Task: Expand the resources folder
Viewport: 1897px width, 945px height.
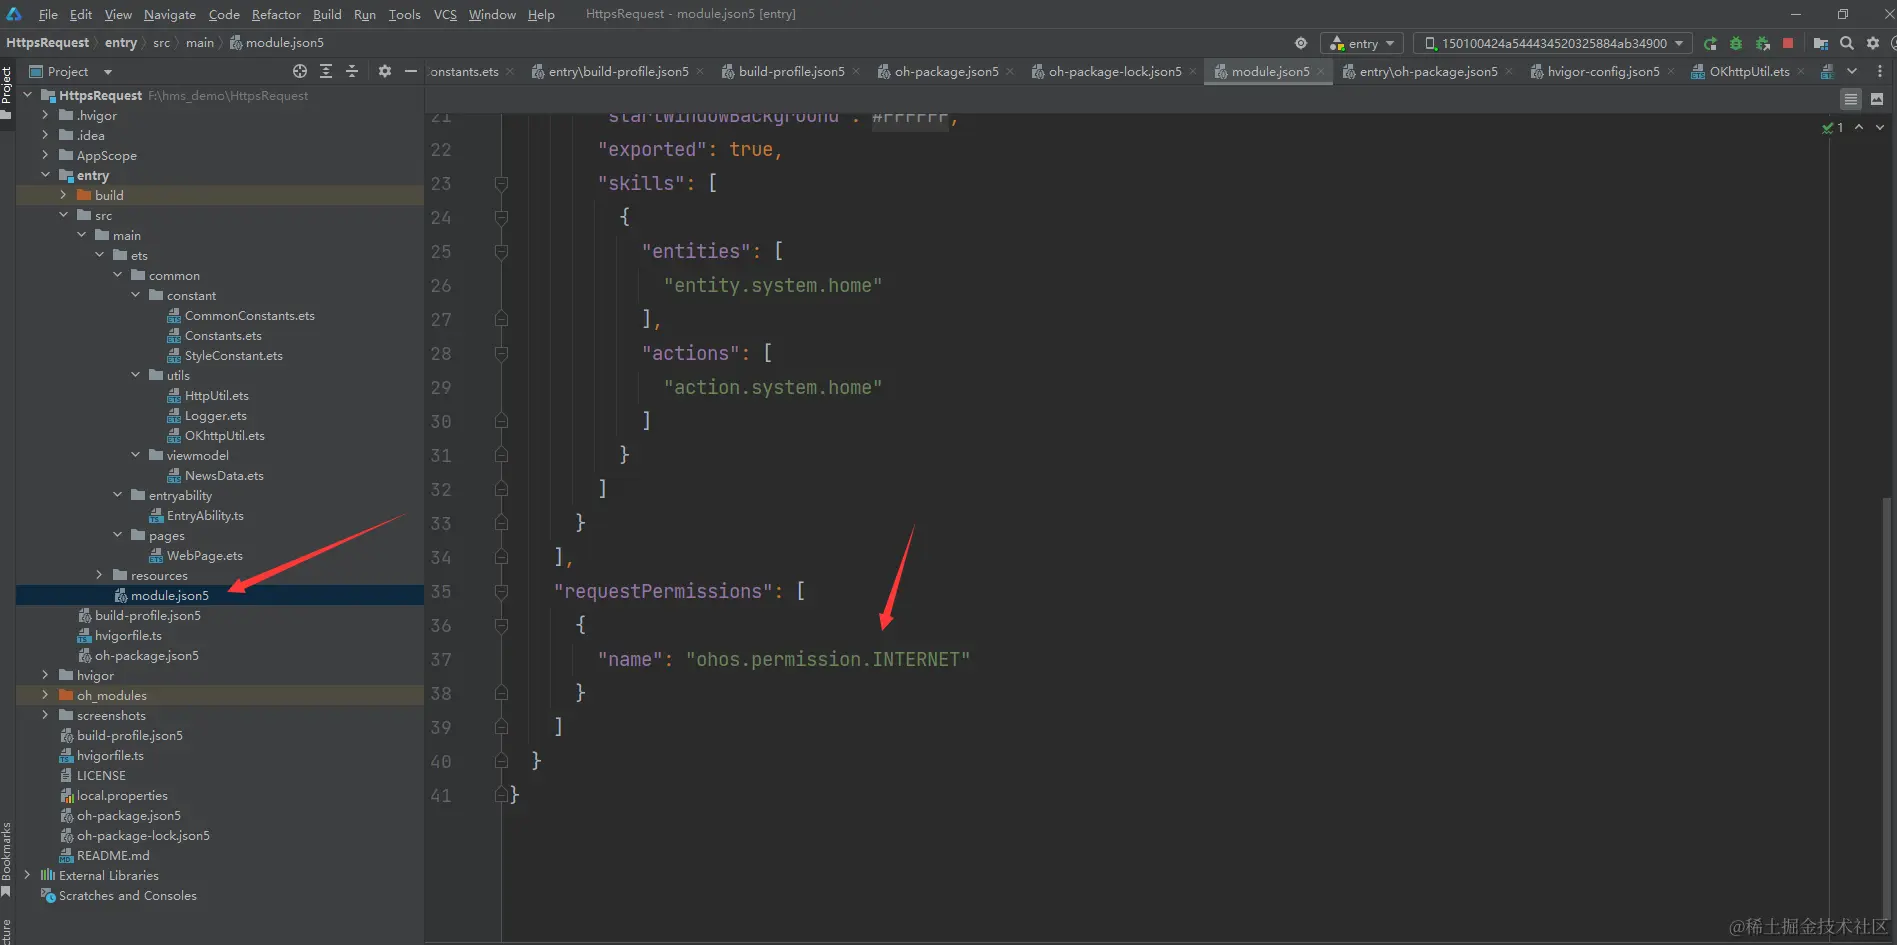Action: click(x=99, y=575)
